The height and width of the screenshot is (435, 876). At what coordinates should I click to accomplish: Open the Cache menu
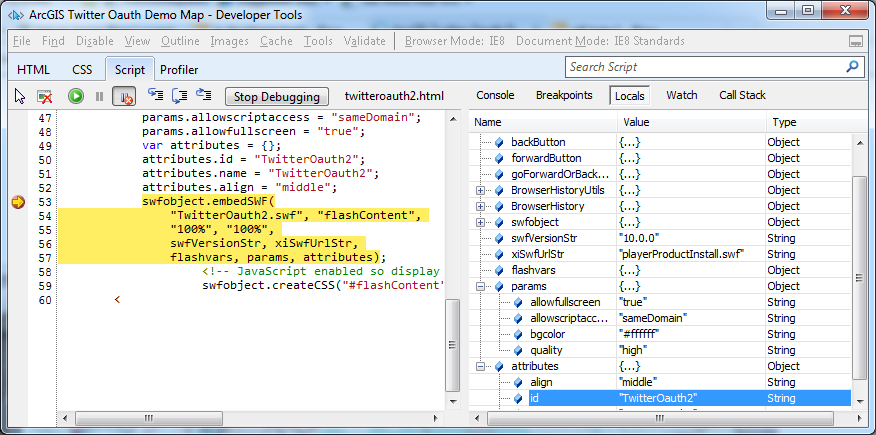tap(276, 41)
